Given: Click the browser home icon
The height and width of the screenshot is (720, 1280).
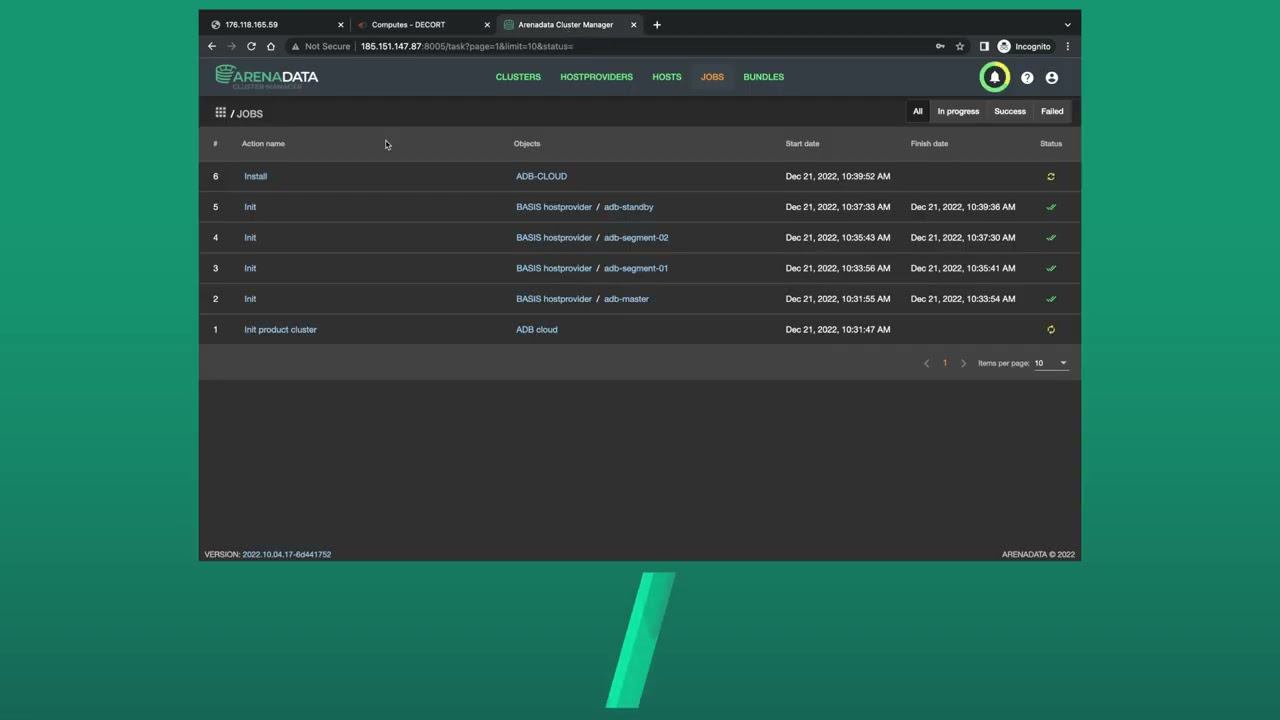Looking at the screenshot, I should click(270, 46).
